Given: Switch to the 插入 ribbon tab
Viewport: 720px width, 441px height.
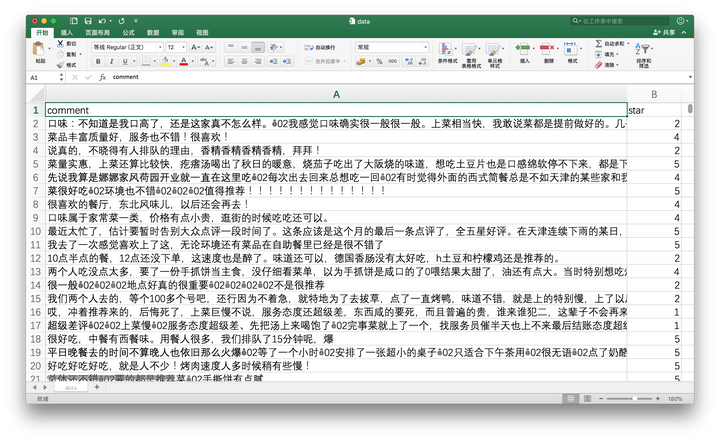Looking at the screenshot, I should tap(67, 33).
